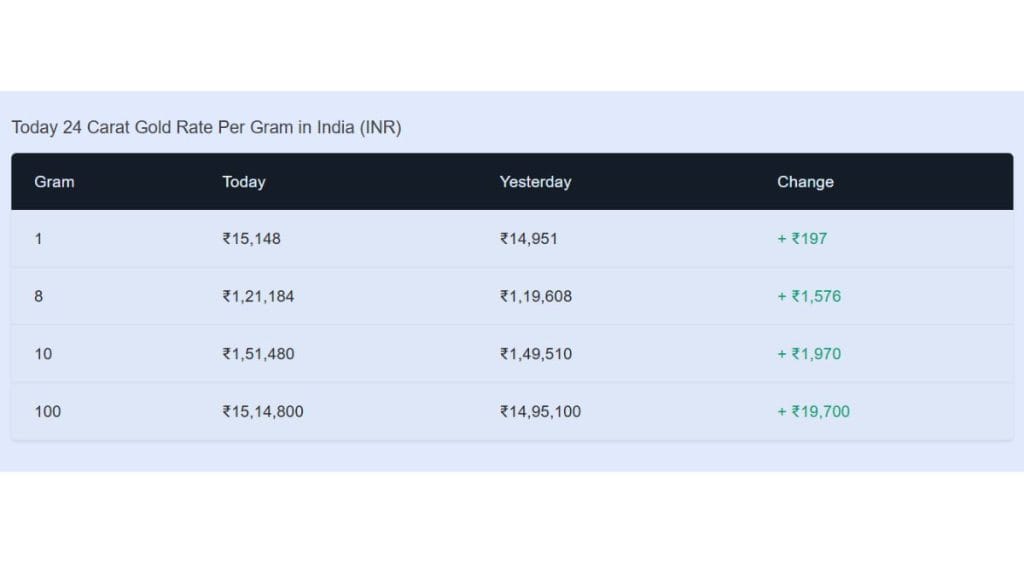Click the + ₹19,700 change value
This screenshot has height=576, width=1024.
tap(813, 412)
